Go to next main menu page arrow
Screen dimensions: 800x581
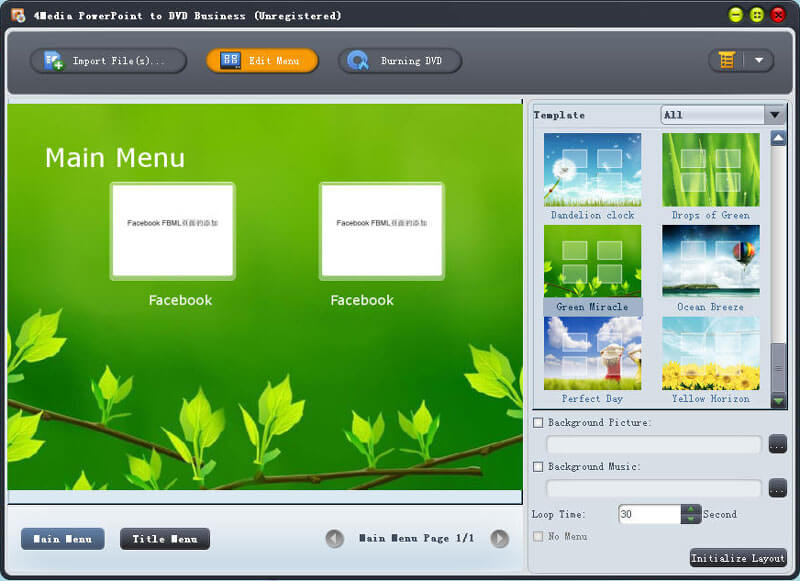click(500, 539)
